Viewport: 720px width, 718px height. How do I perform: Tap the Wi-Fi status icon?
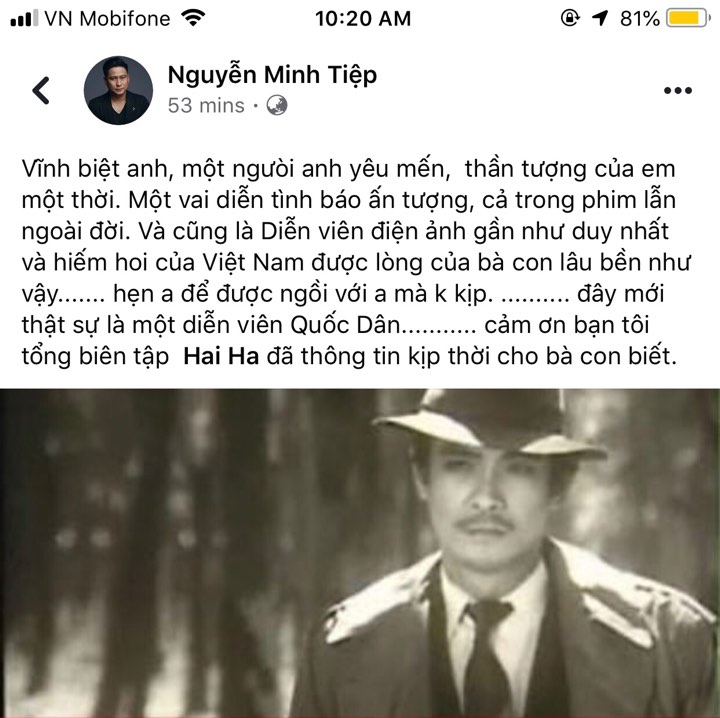pos(193,18)
